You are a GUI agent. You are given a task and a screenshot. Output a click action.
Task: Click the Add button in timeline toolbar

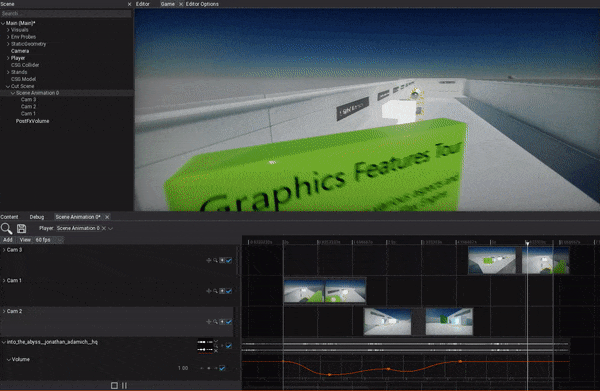[8, 240]
